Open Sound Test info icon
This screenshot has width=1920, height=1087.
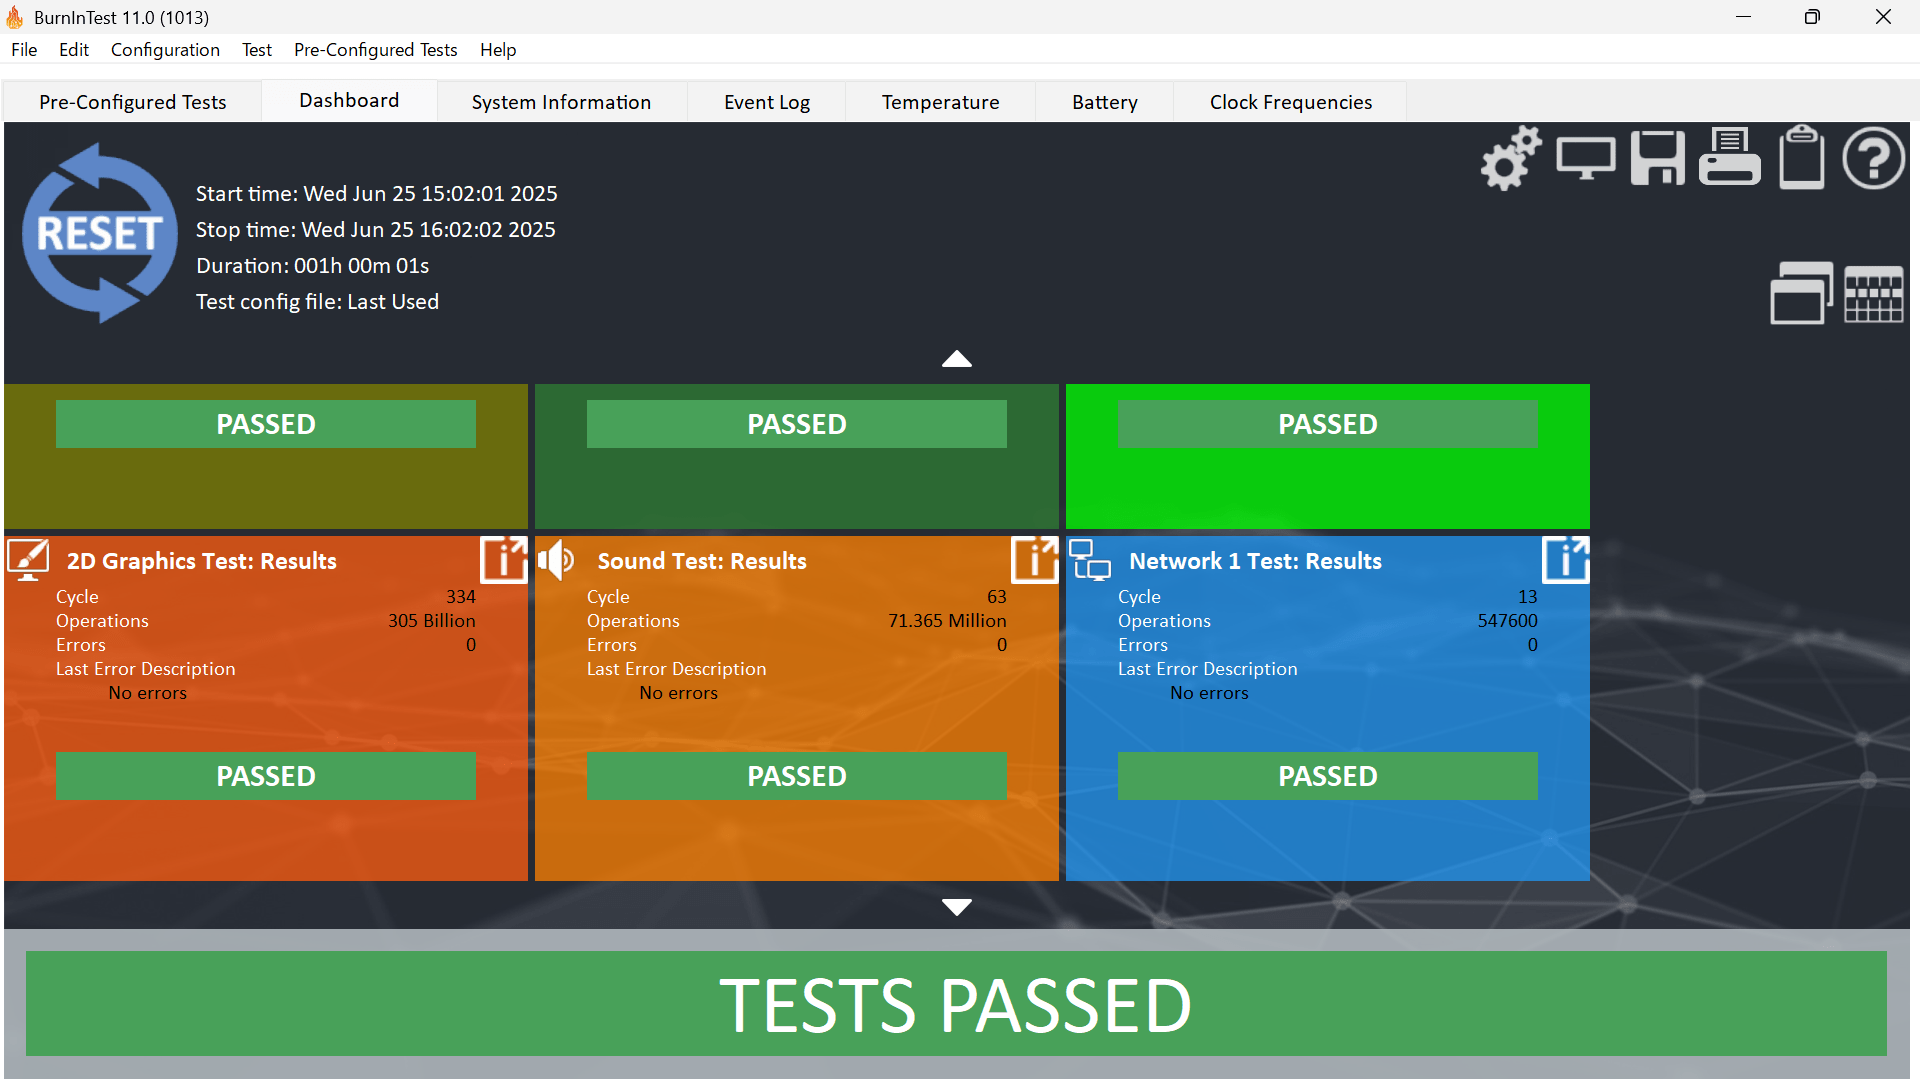tap(1035, 560)
